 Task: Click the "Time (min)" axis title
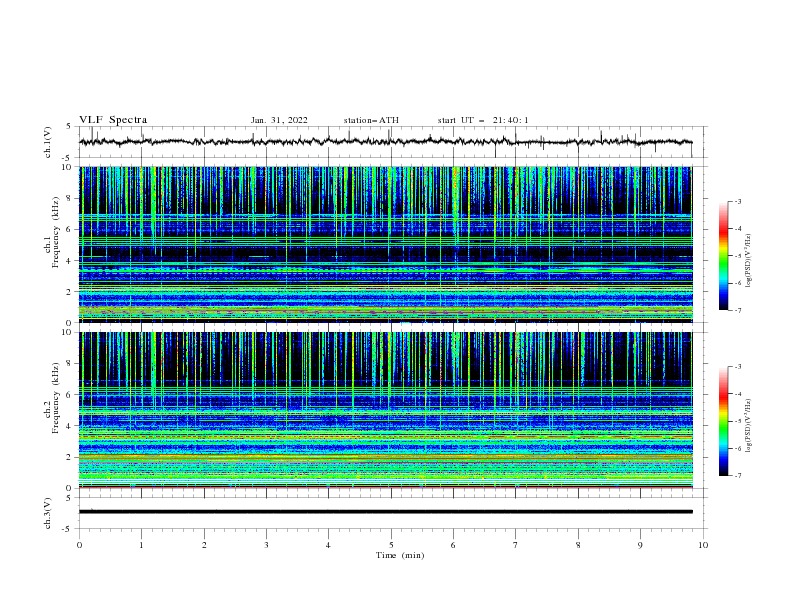[x=400, y=555]
